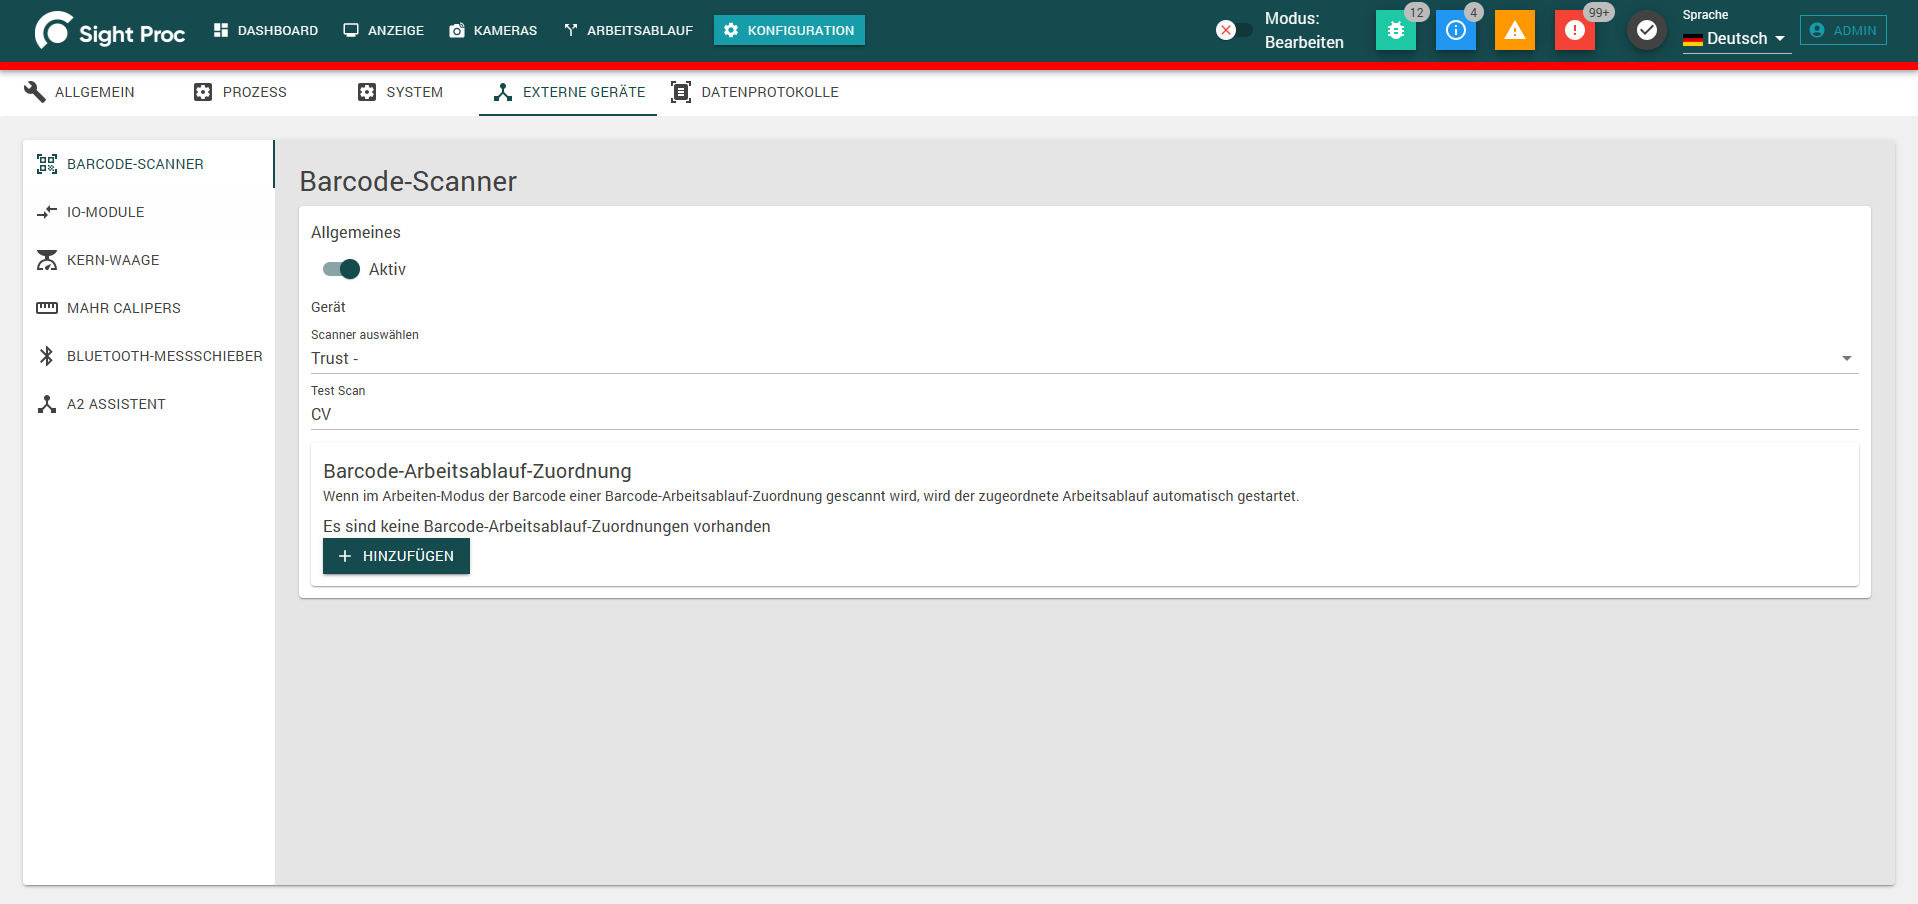Screen dimensions: 1918x904
Task: Click the IO-Module arrows icon
Action: [47, 212]
